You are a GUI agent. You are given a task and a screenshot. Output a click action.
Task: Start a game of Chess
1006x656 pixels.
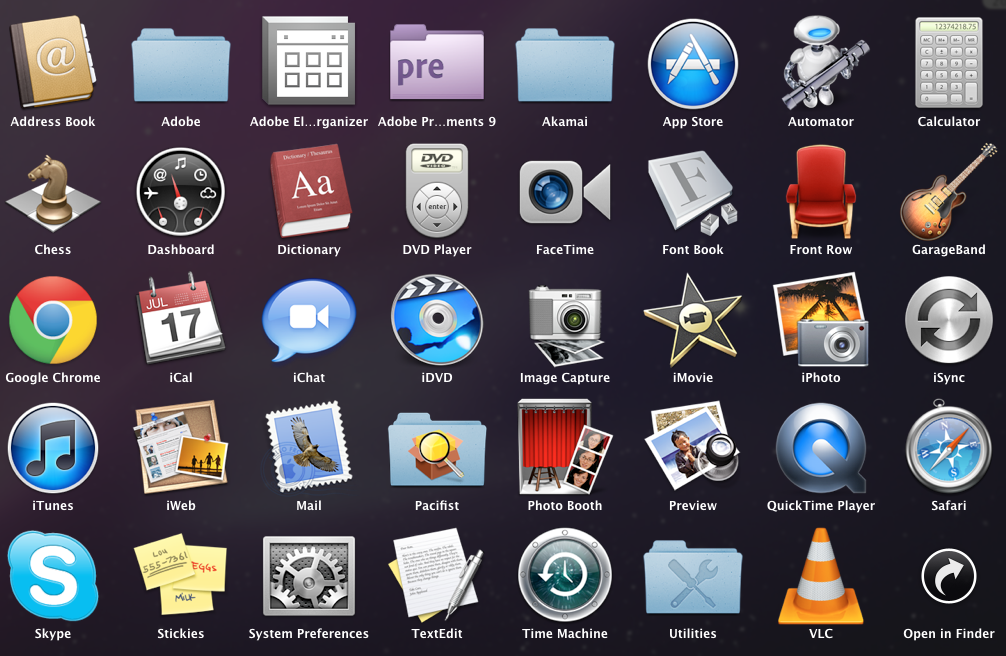(53, 192)
